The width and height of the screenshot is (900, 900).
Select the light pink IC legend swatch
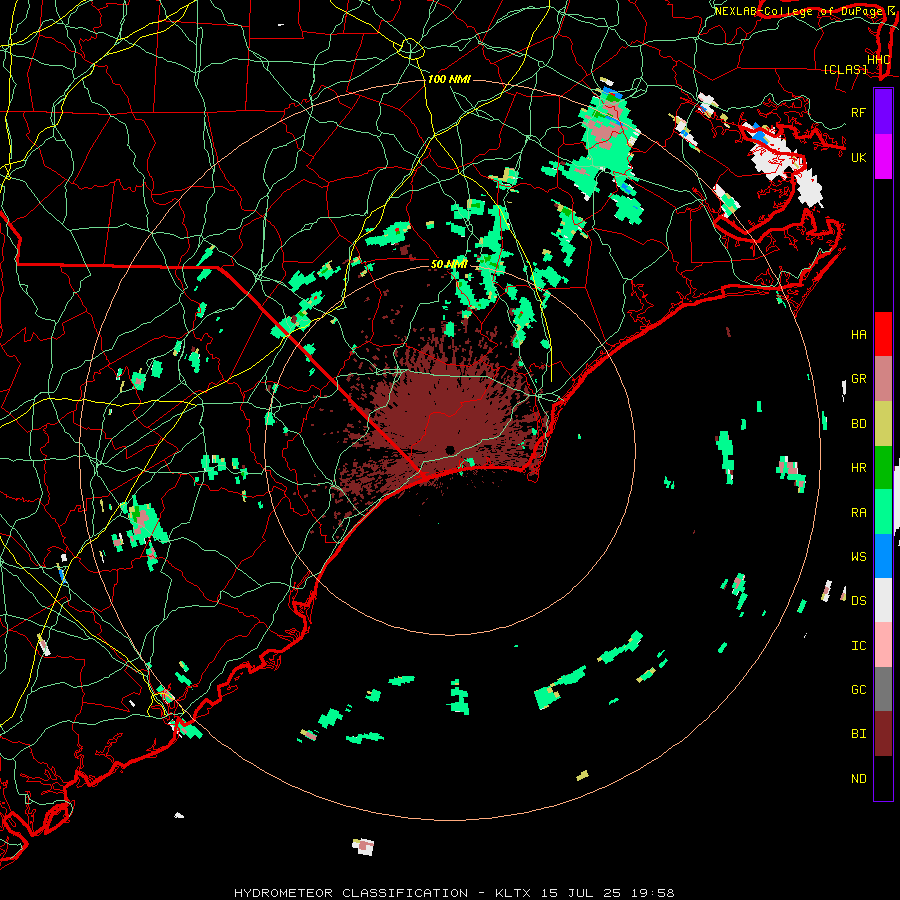point(883,645)
